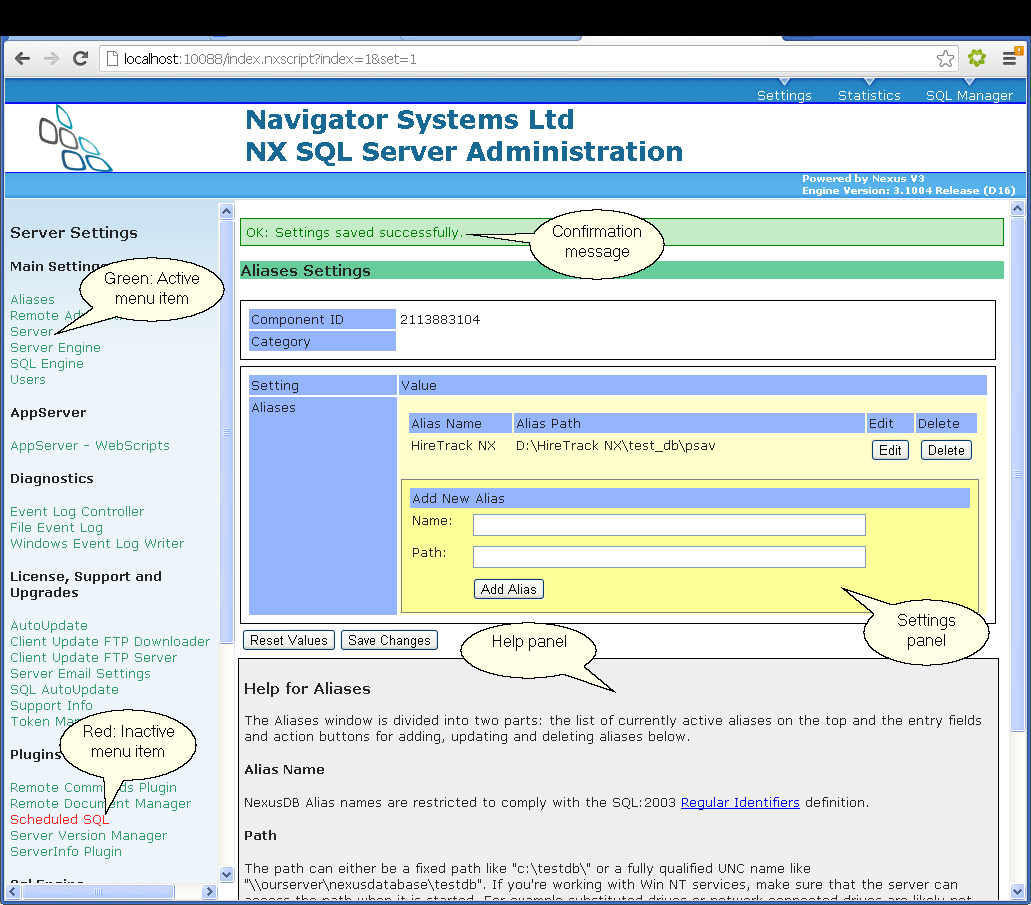
Task: Click the green gear extension icon
Action: click(x=977, y=59)
